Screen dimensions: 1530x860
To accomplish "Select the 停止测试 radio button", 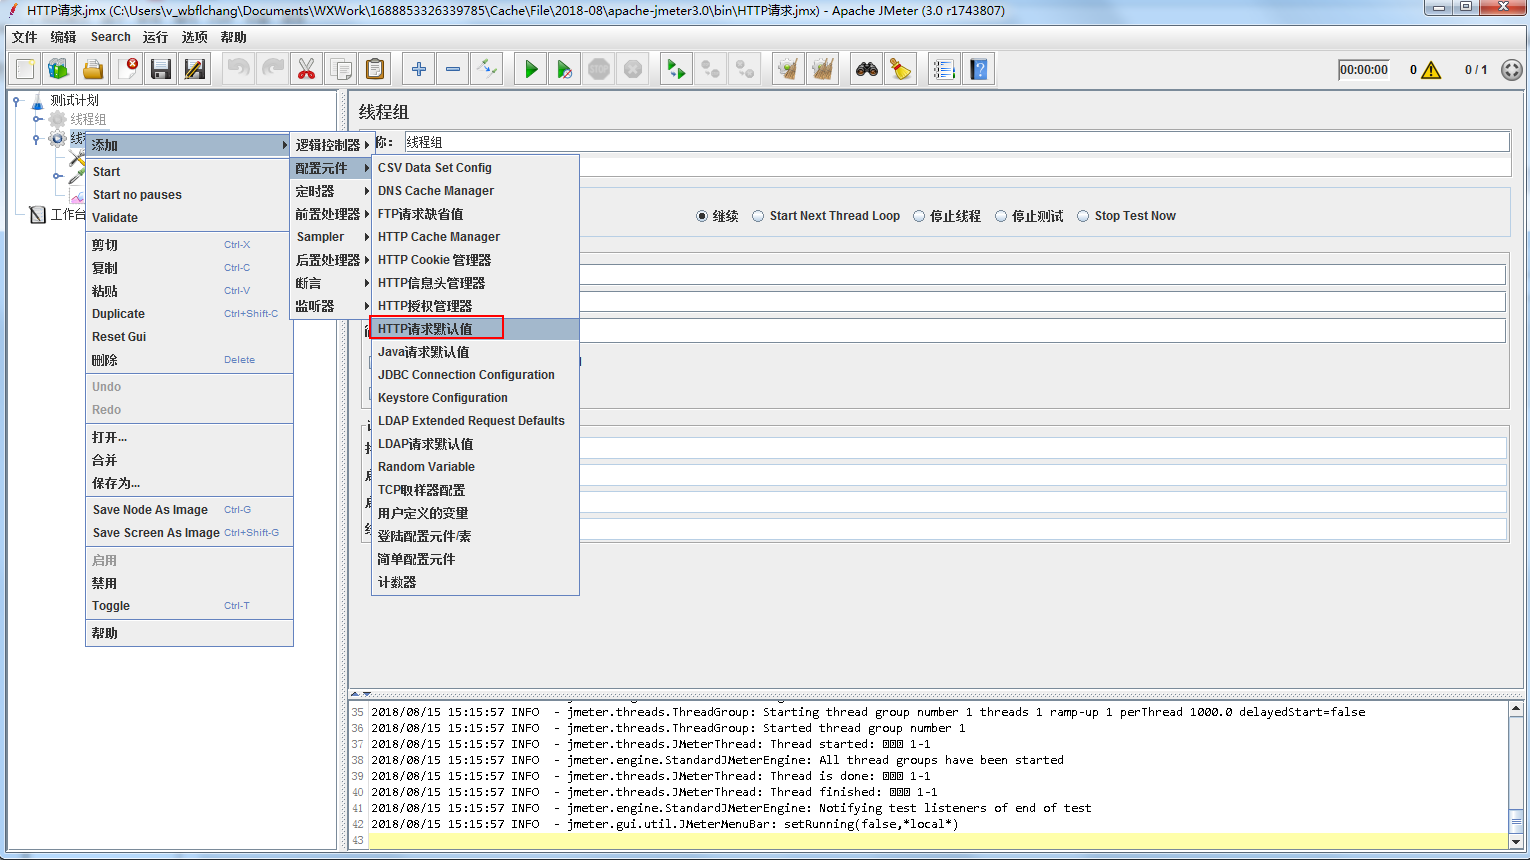I will [x=1001, y=216].
